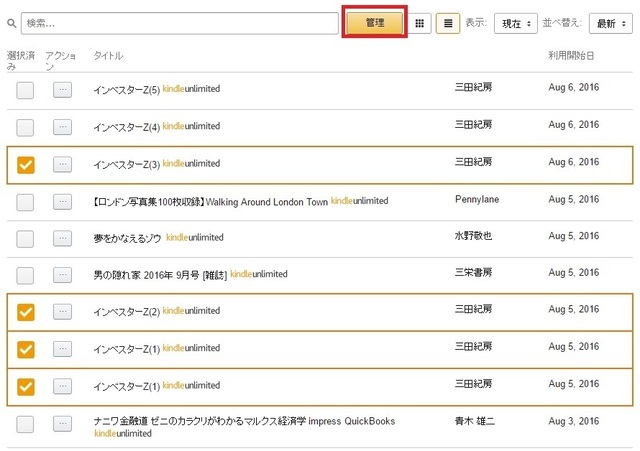Open actions menu for インベスターZ(2)
Image resolution: width=640 pixels, height=451 pixels.
pyautogui.click(x=62, y=312)
